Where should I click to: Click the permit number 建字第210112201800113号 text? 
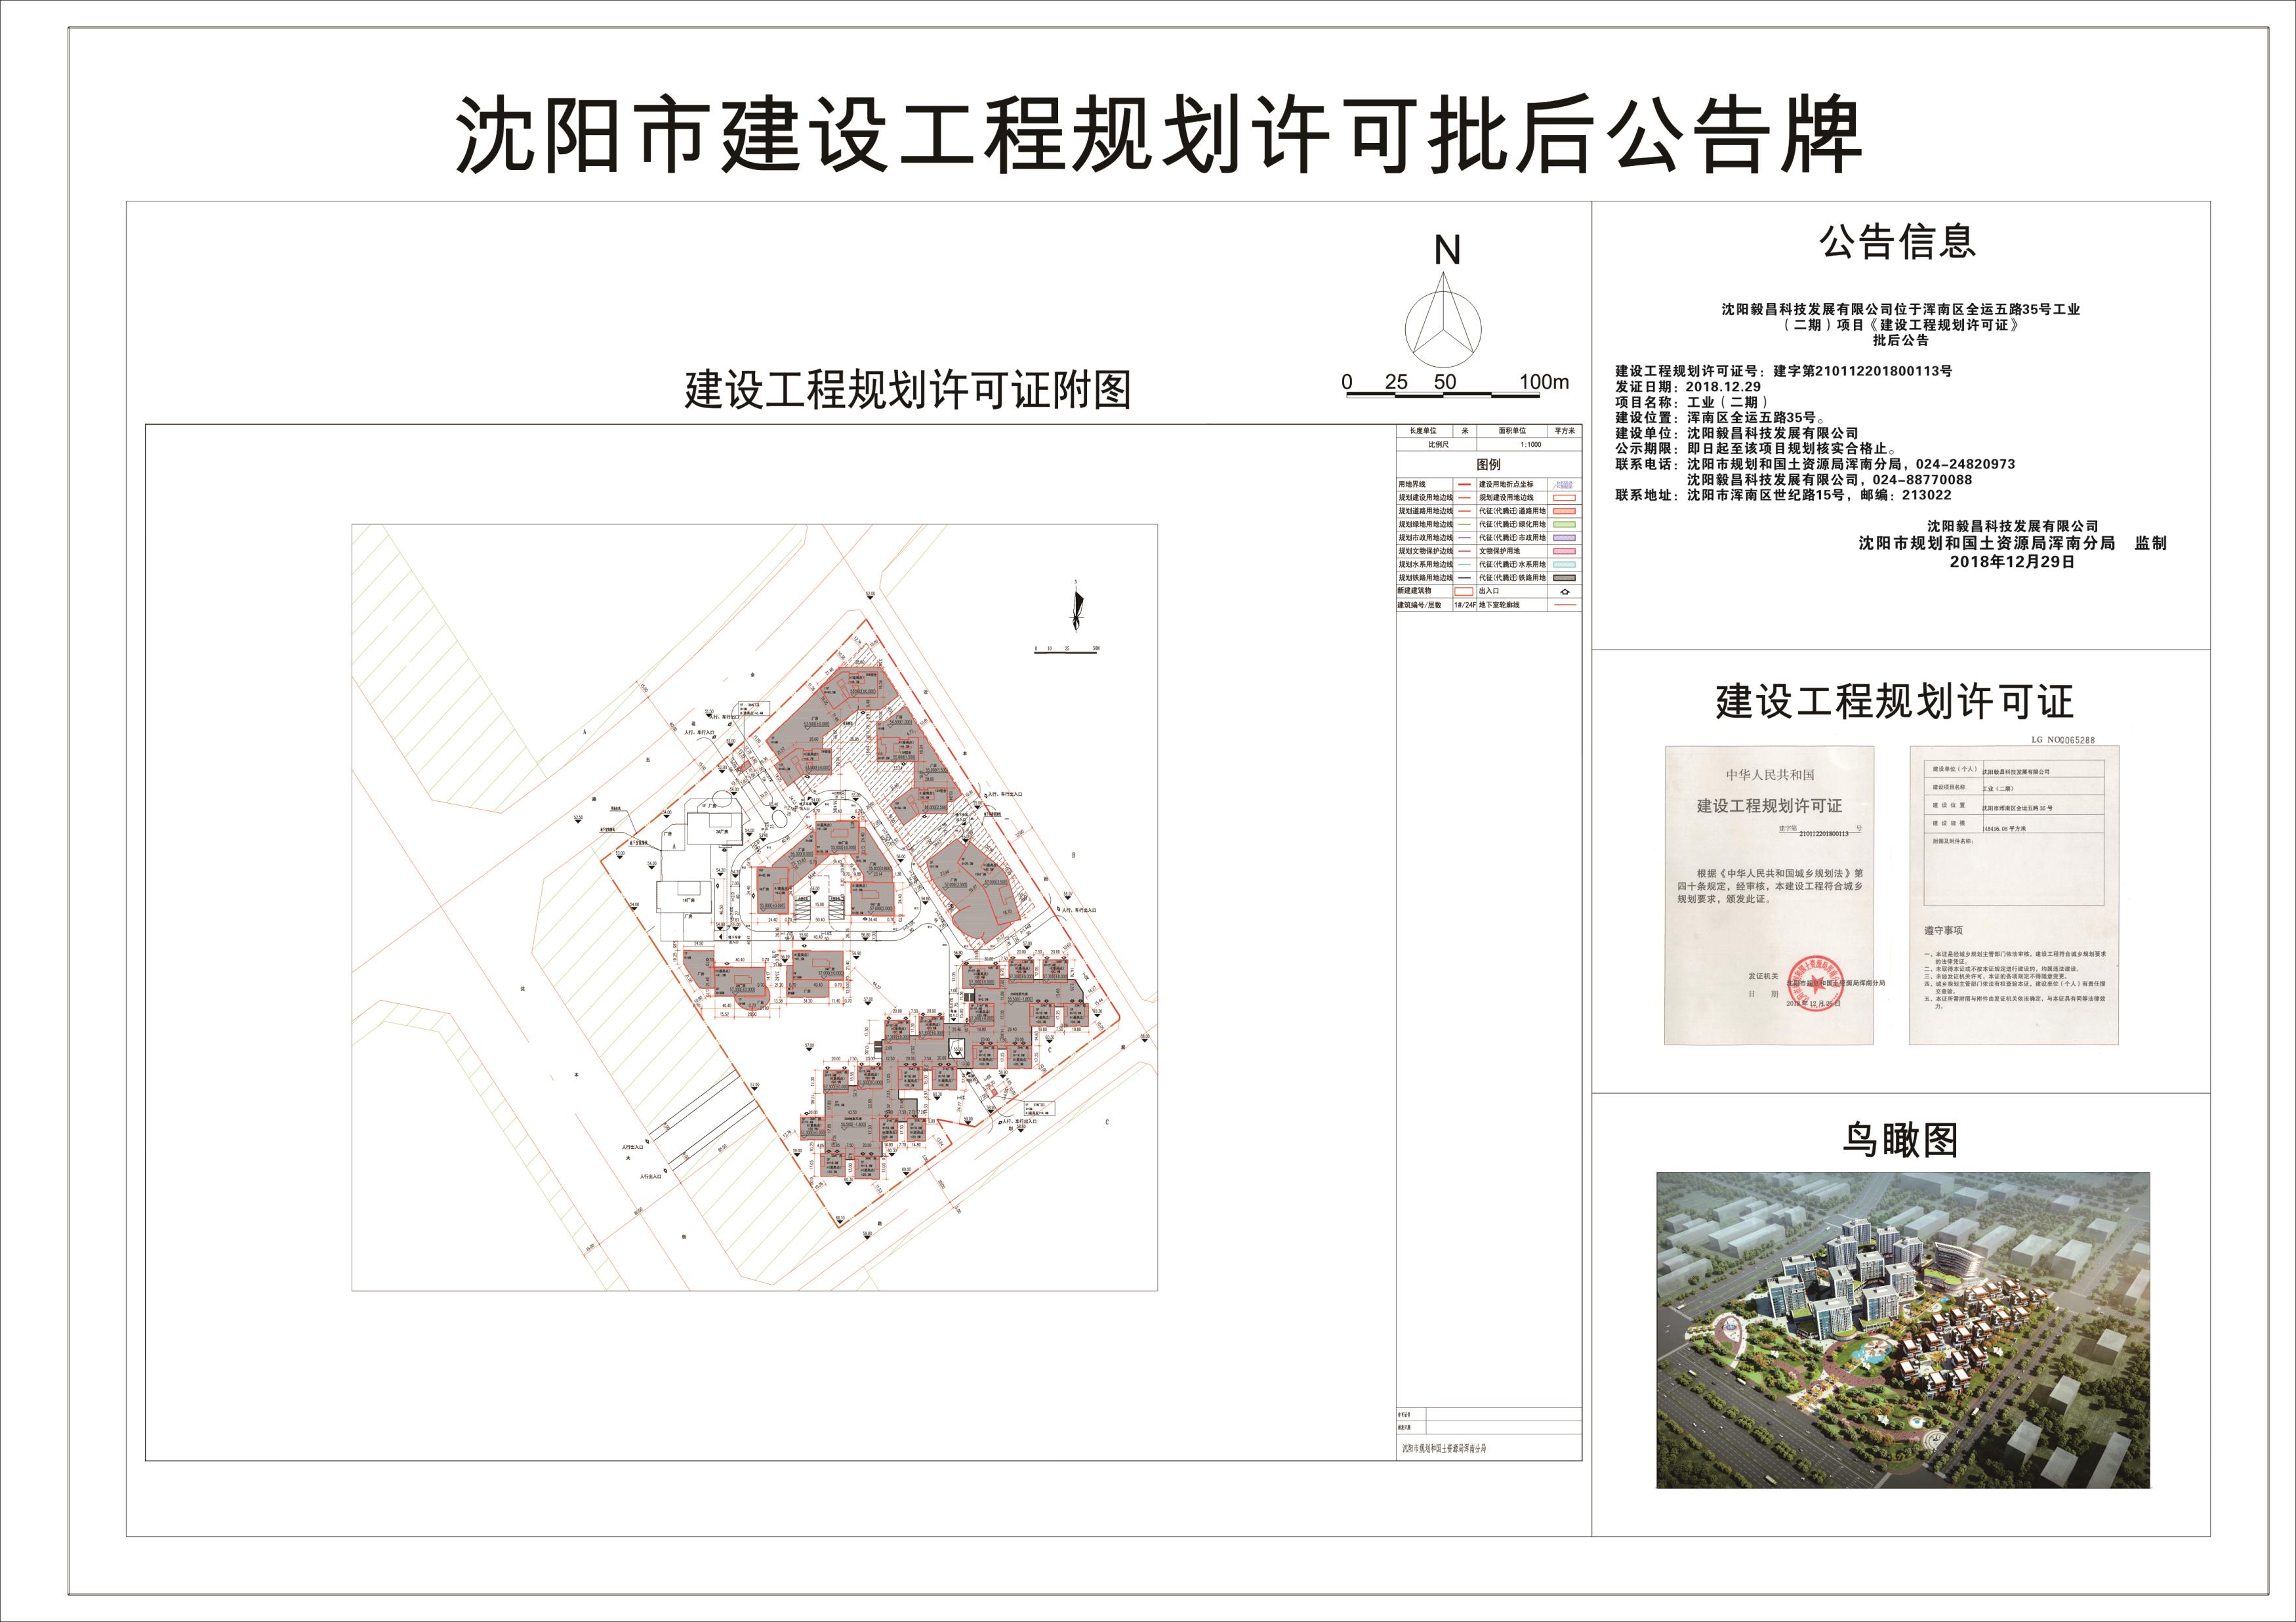click(x=1862, y=371)
